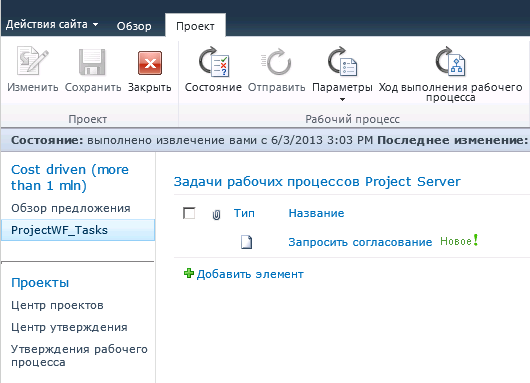Image resolution: width=530 pixels, height=383 pixels.
Task: Toggle the select-all checkbox in the task list header
Action: (x=189, y=213)
